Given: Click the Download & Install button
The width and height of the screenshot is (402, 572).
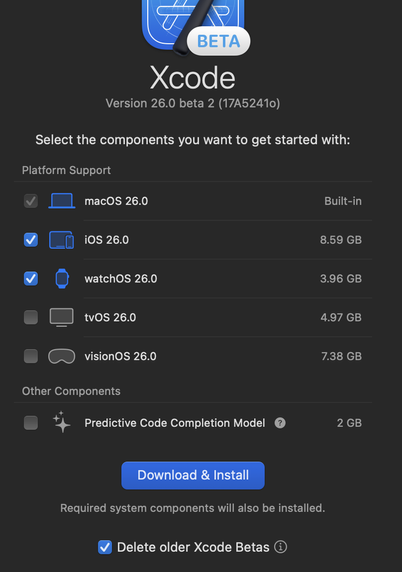Looking at the screenshot, I should (193, 475).
